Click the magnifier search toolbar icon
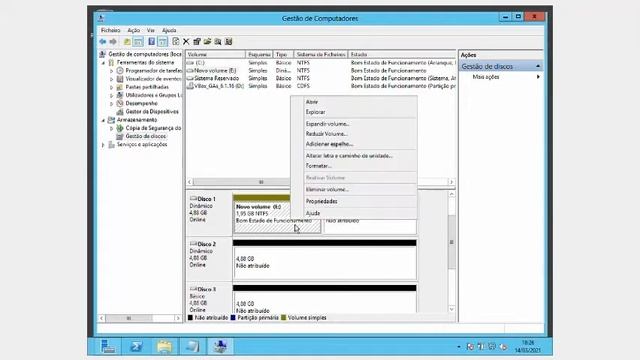 pos(218,42)
